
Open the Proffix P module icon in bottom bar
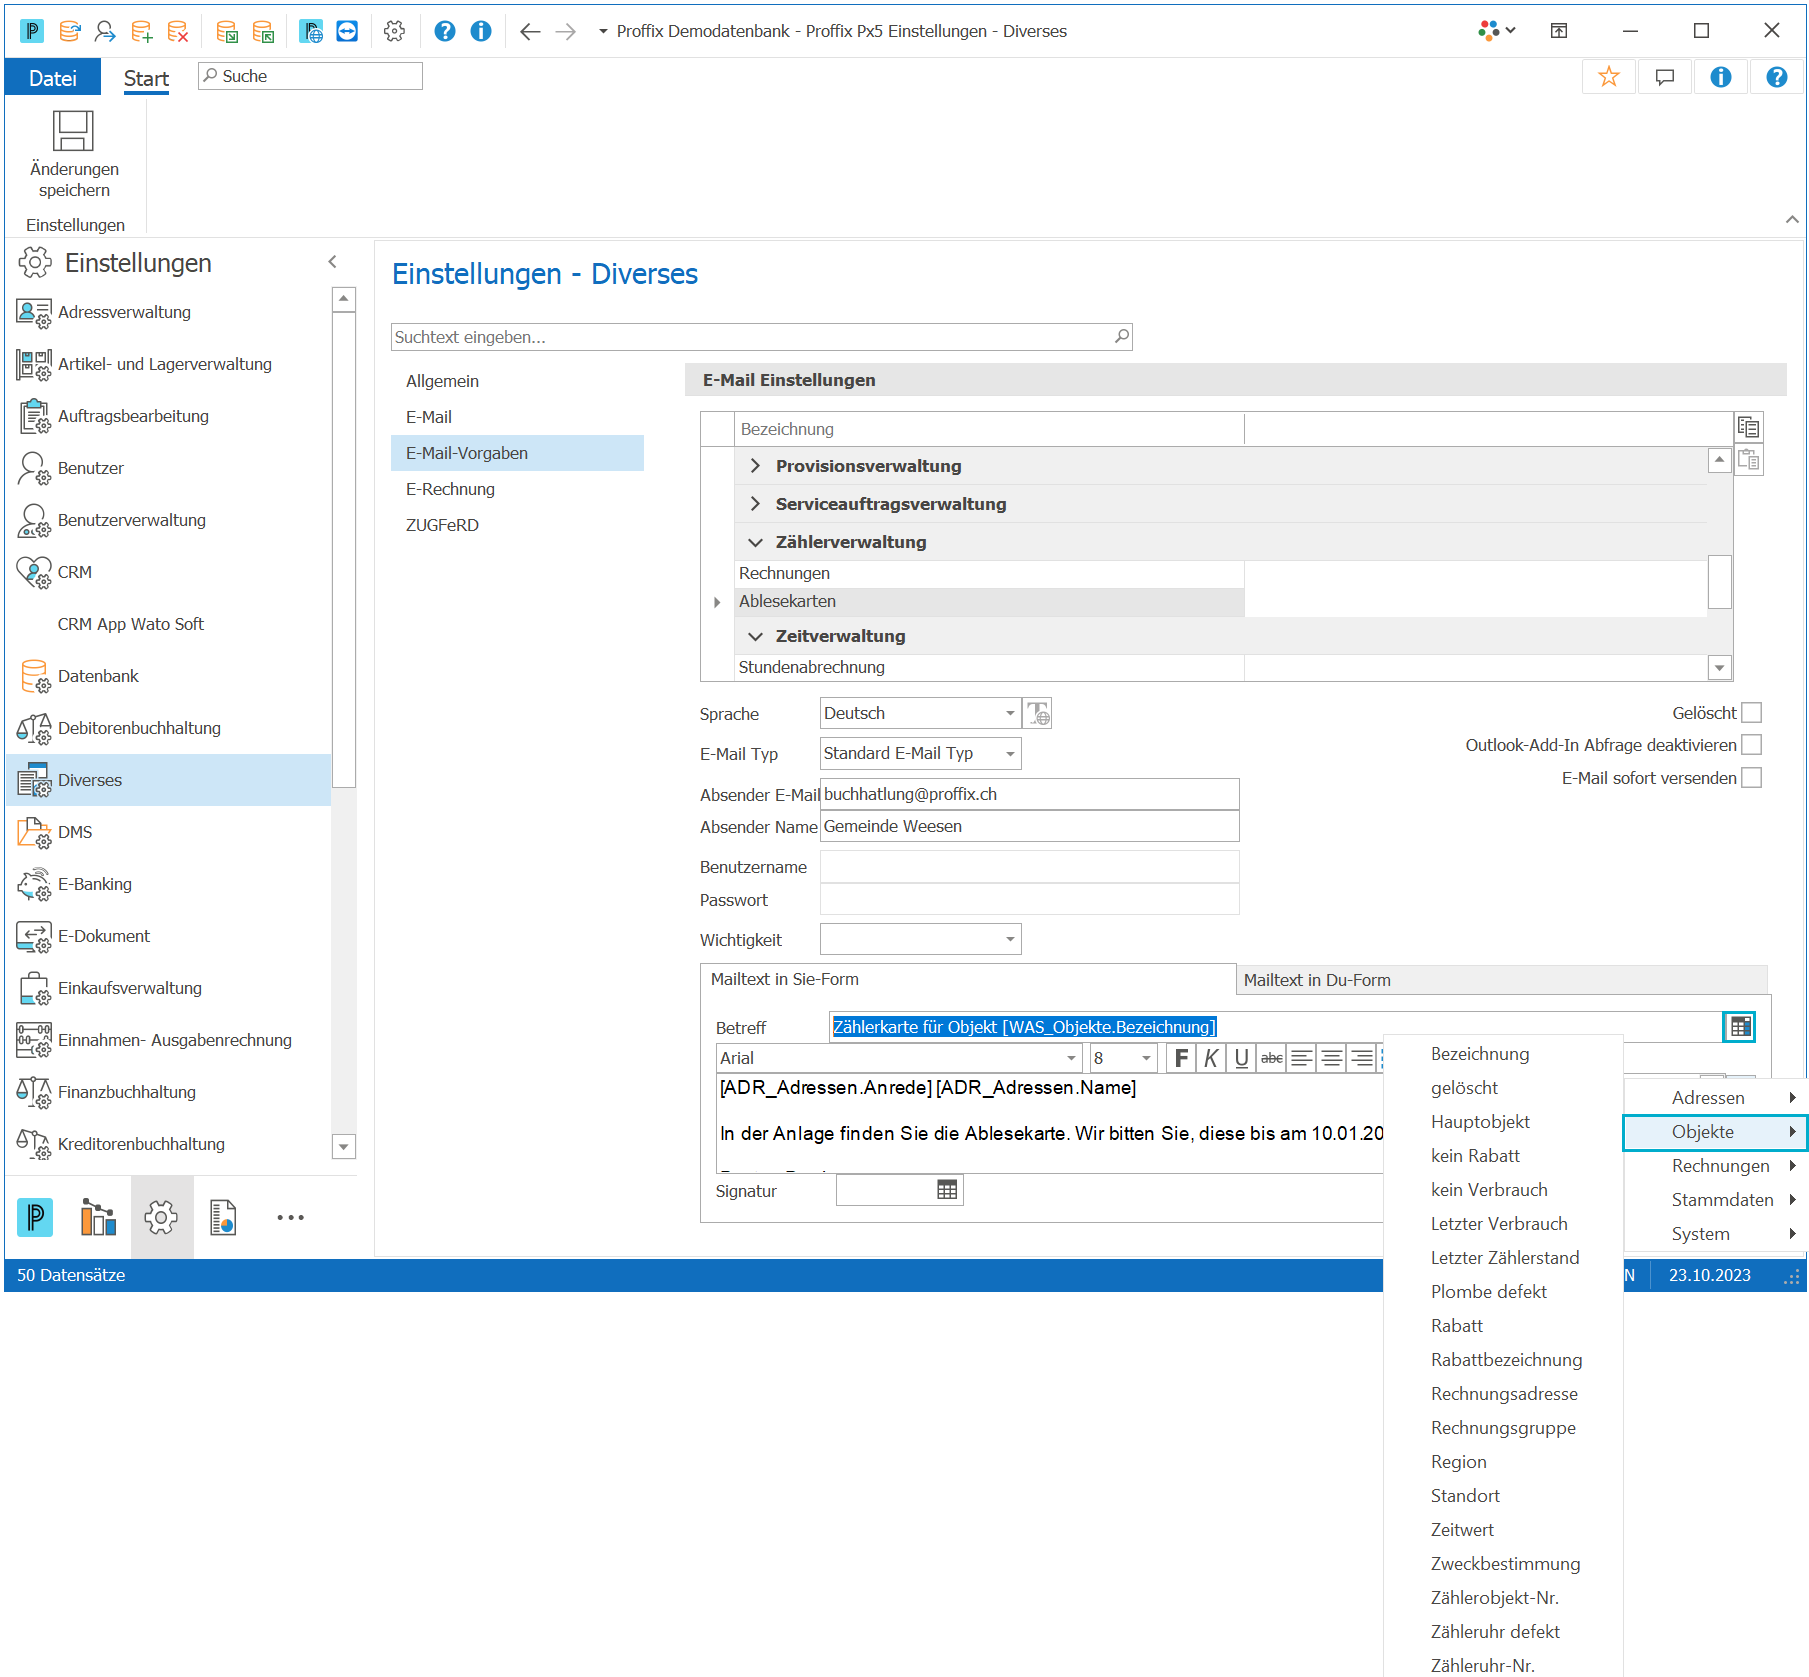click(x=35, y=1217)
